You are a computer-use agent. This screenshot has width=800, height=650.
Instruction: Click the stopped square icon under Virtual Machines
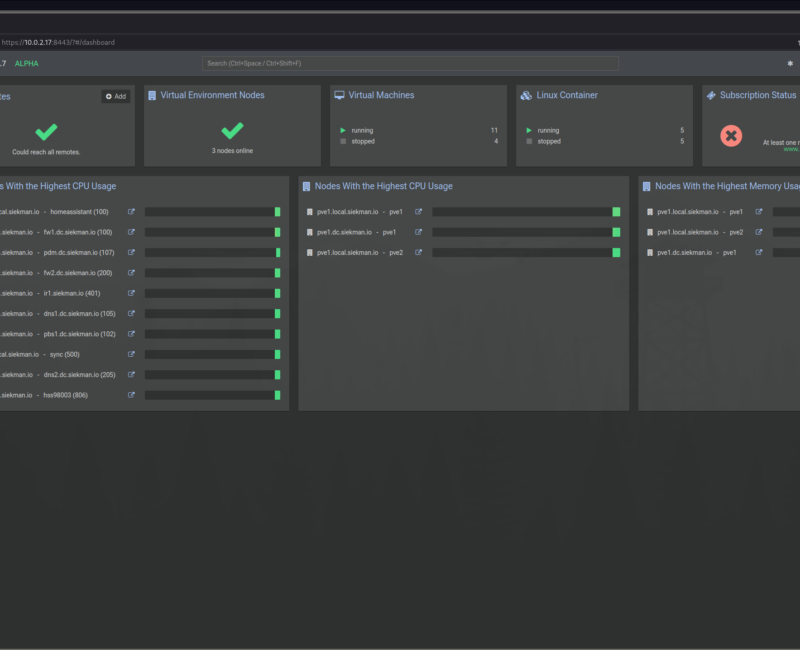(x=343, y=141)
